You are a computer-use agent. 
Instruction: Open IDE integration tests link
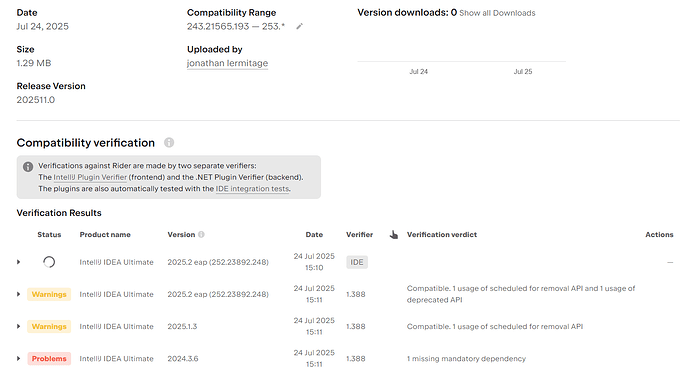pyautogui.click(x=253, y=189)
